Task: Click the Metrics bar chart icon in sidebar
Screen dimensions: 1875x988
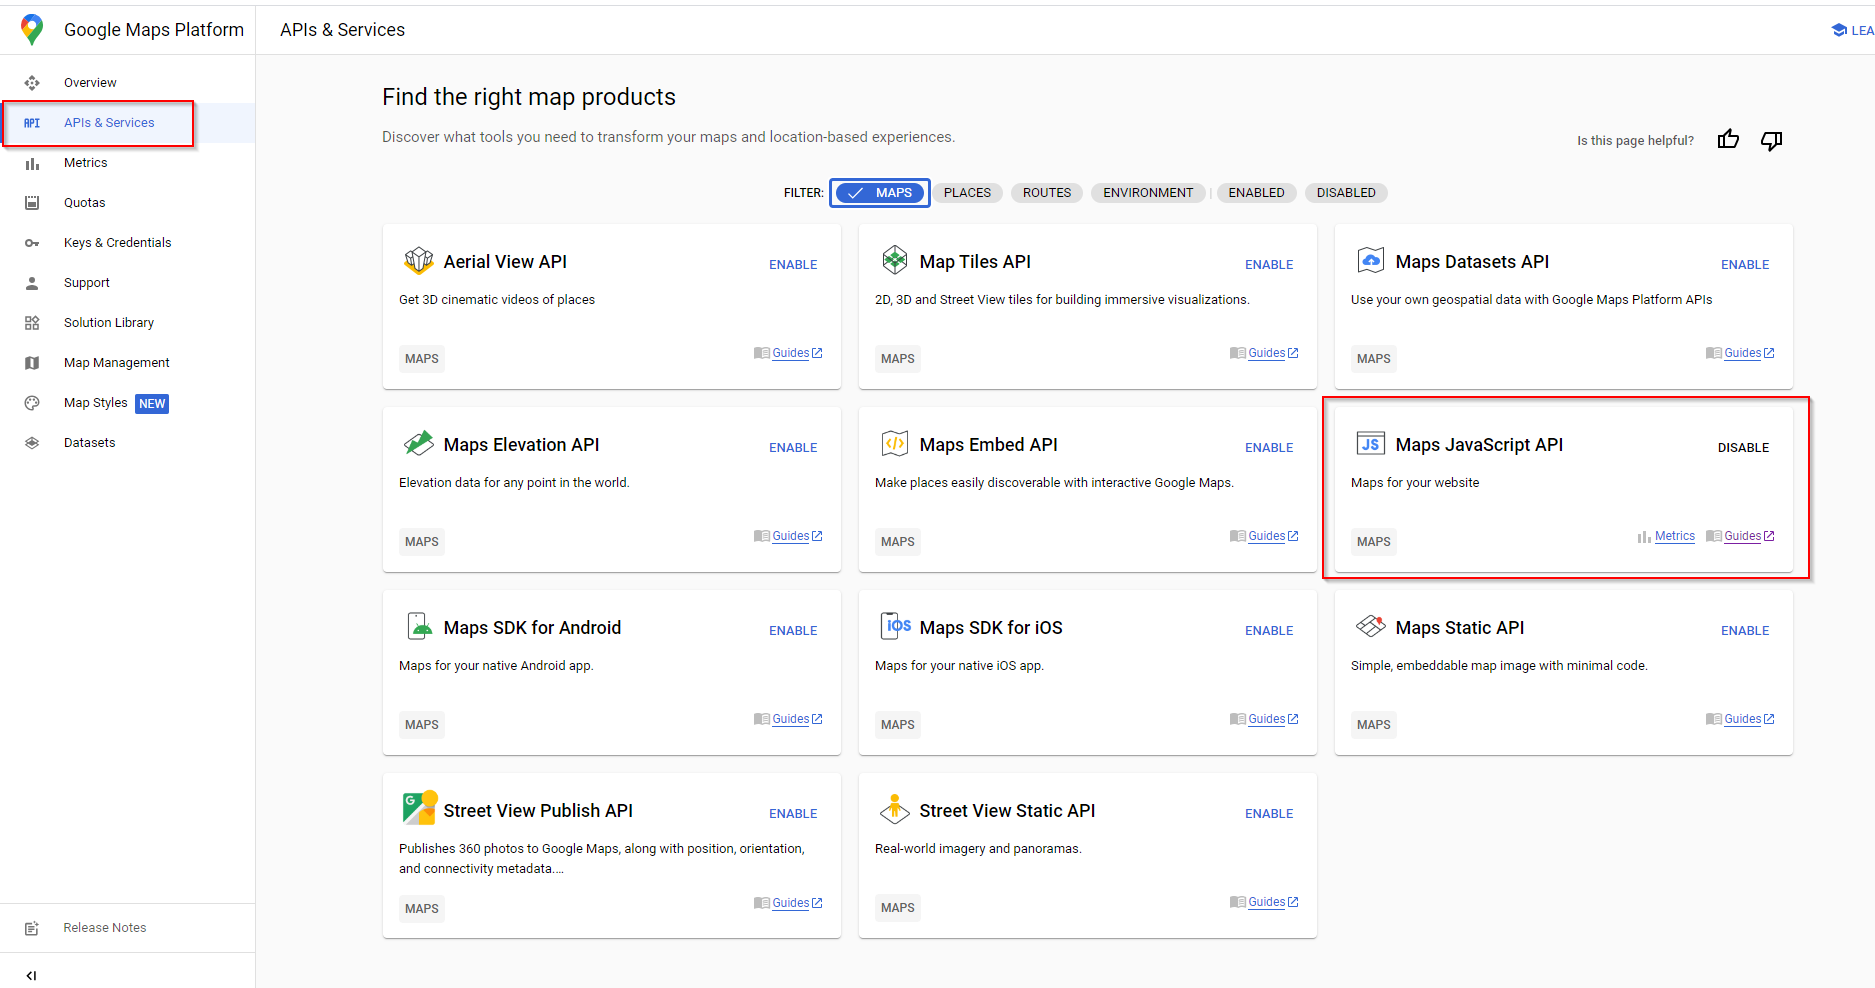Action: tap(32, 163)
